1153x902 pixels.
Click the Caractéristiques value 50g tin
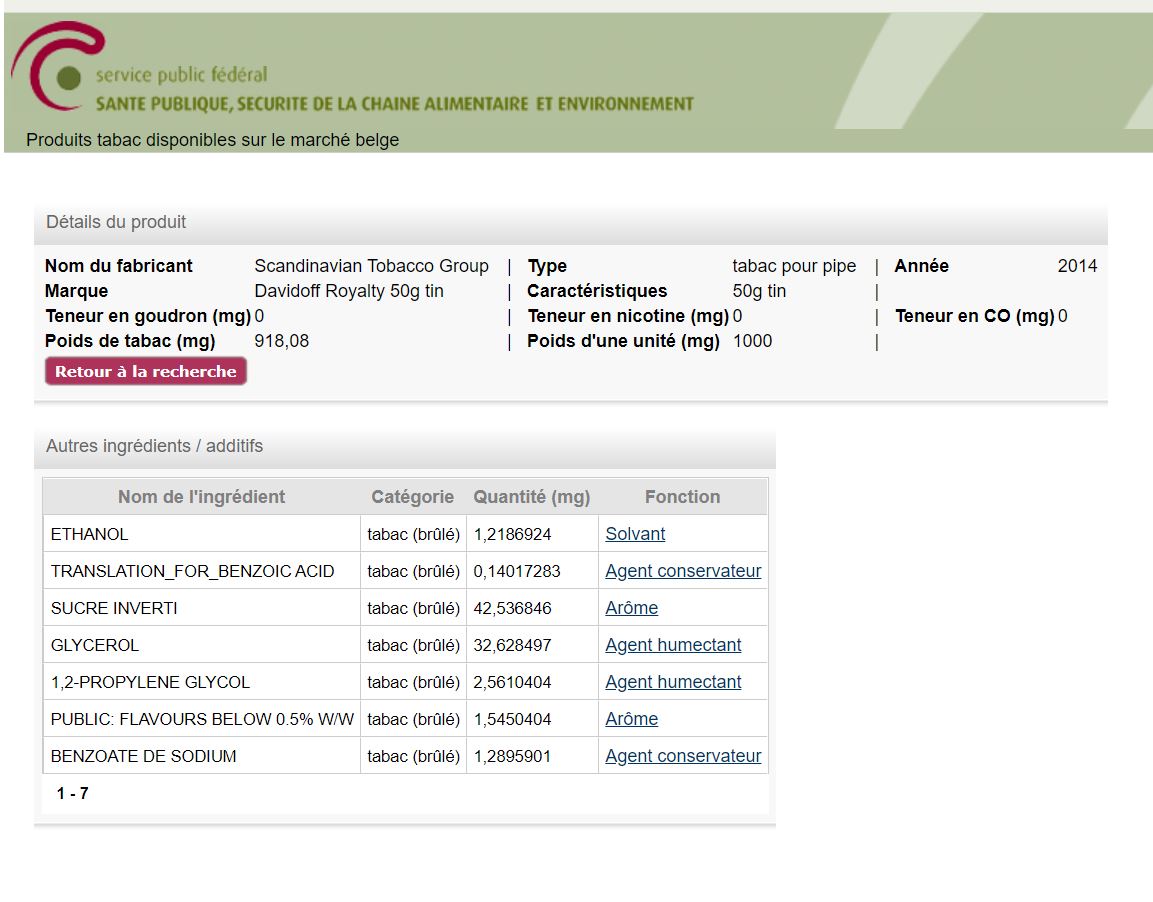pyautogui.click(x=760, y=291)
